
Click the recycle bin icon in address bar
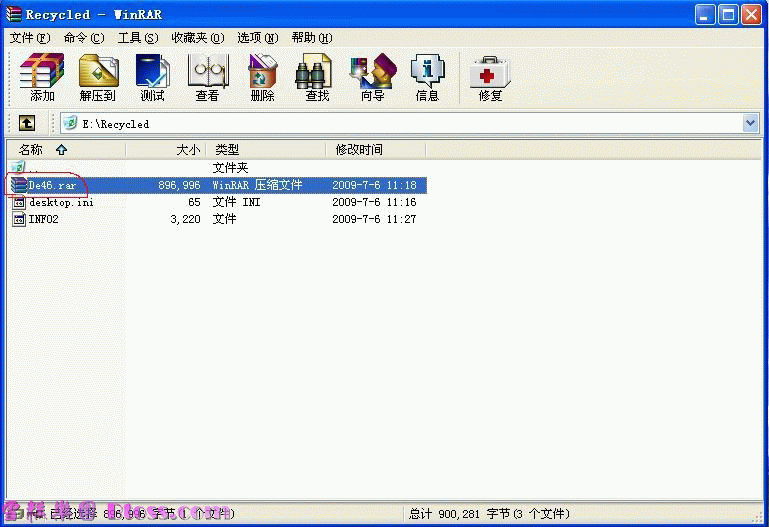[71, 123]
